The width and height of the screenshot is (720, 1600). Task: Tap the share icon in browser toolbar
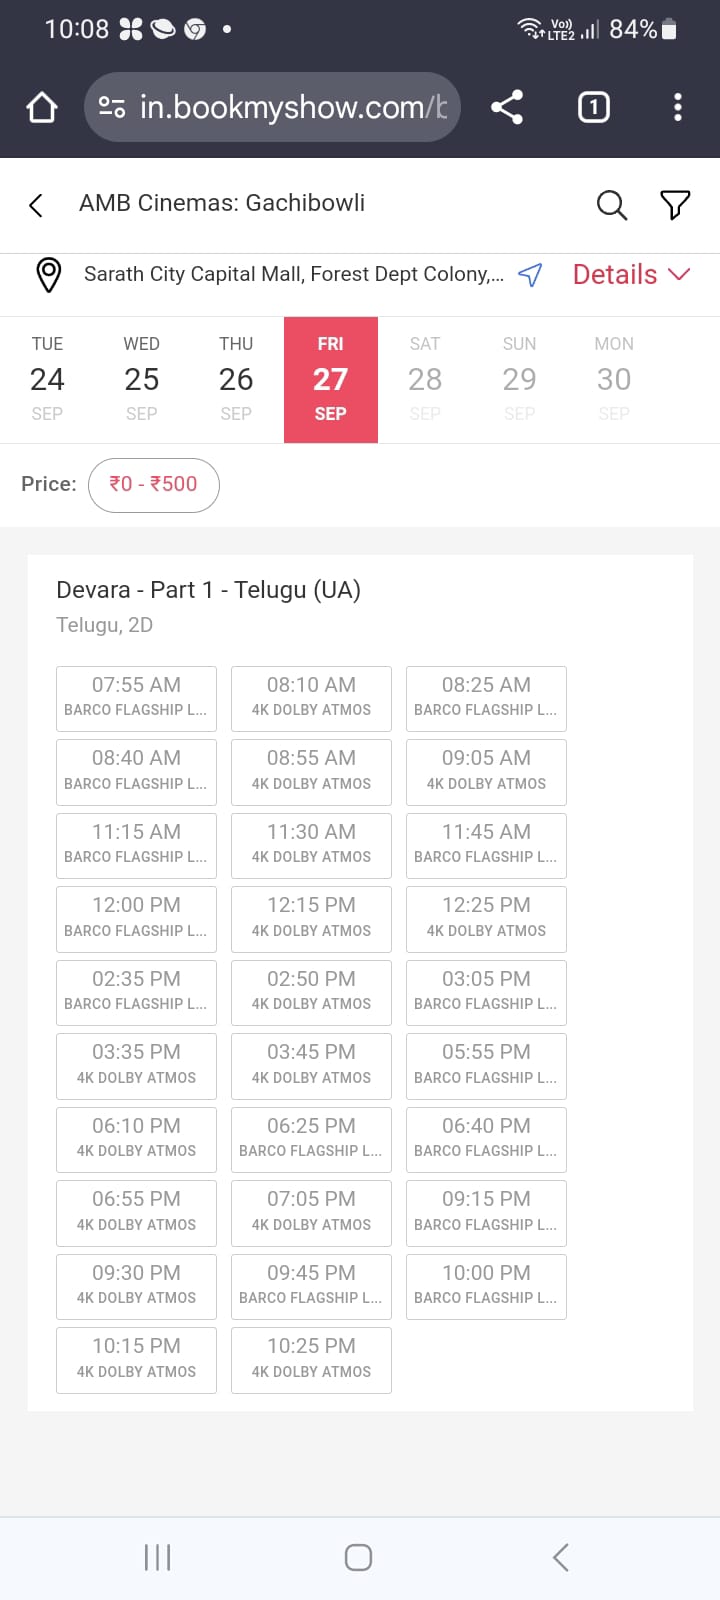(x=507, y=107)
